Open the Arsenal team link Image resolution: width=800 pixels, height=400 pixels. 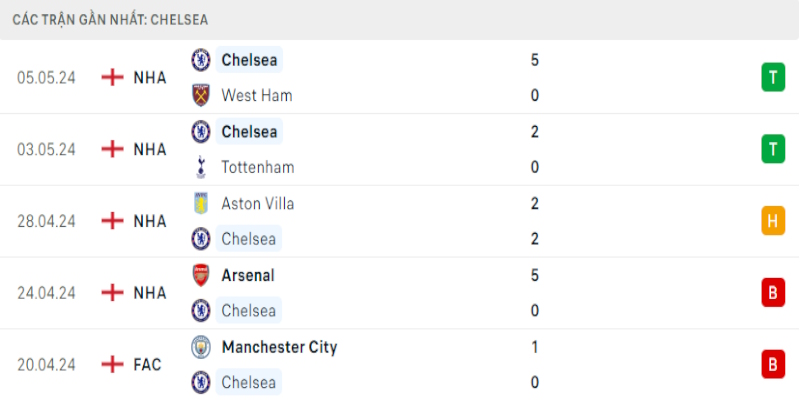point(248,275)
